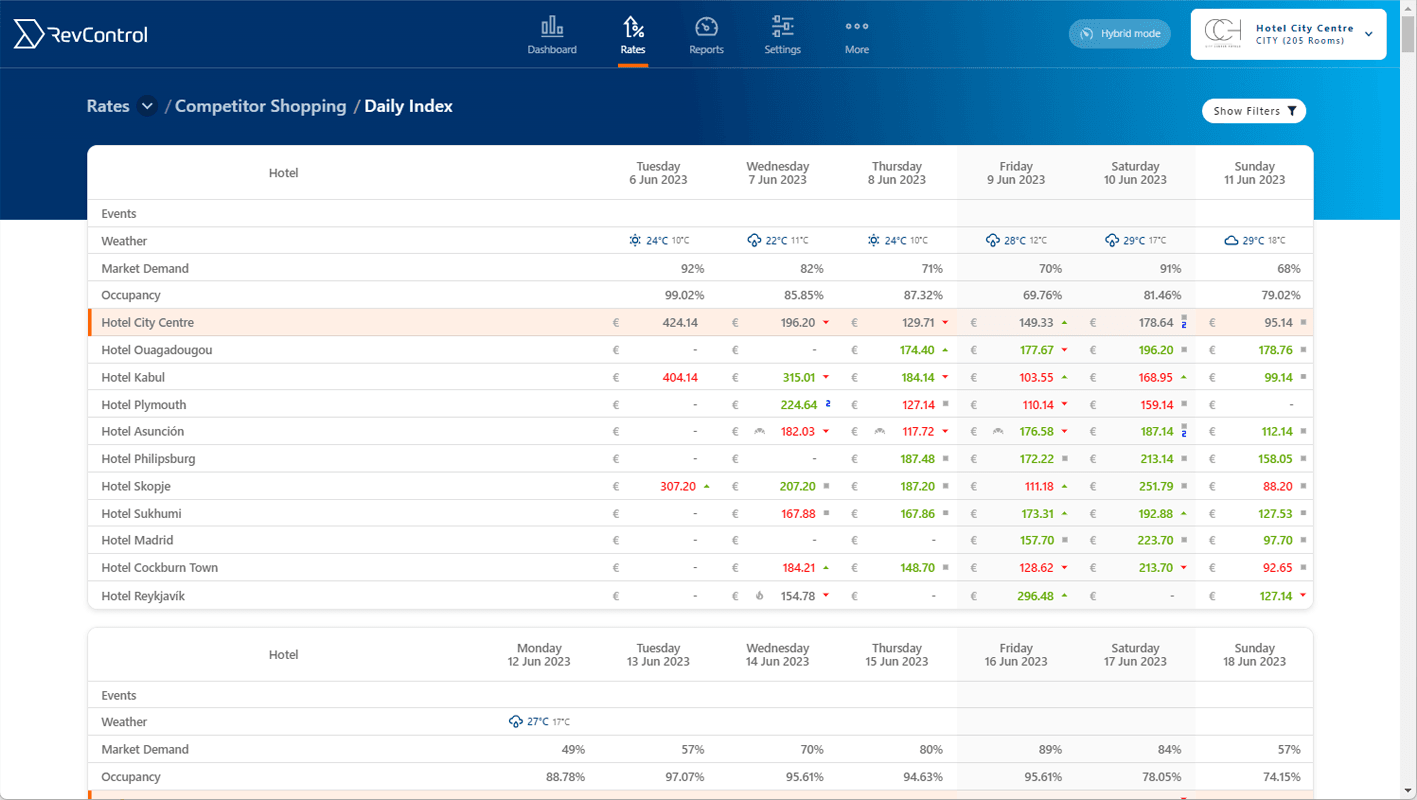The height and width of the screenshot is (800, 1417).
Task: Click the Reports speedometer icon
Action: (705, 27)
